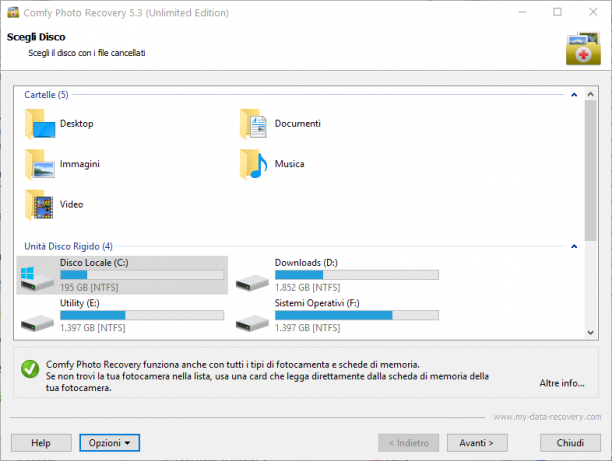Click the vertical scrollbar thumb

590,171
